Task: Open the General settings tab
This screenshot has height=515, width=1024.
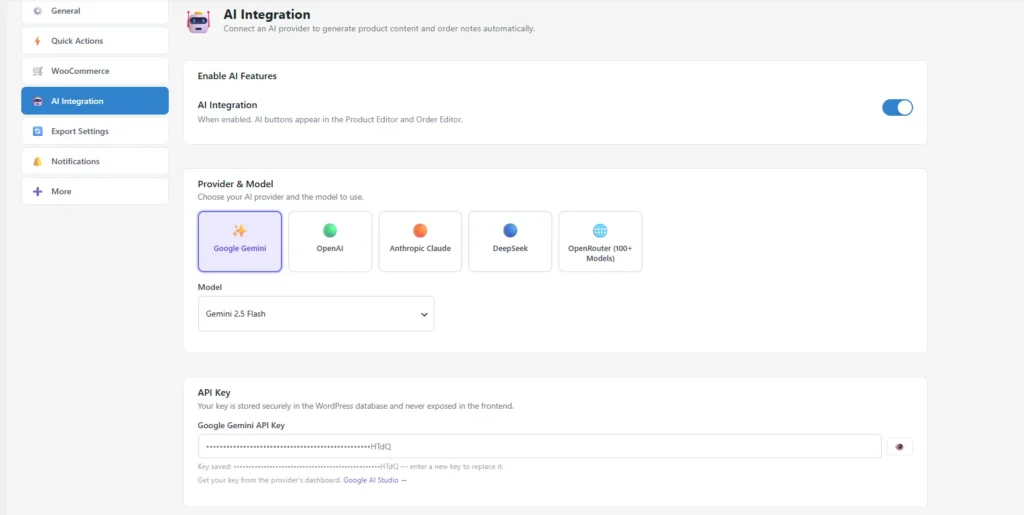Action: point(95,11)
